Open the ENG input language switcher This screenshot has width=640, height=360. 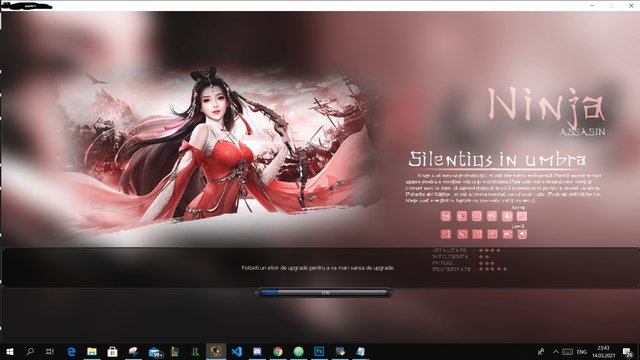pos(582,351)
